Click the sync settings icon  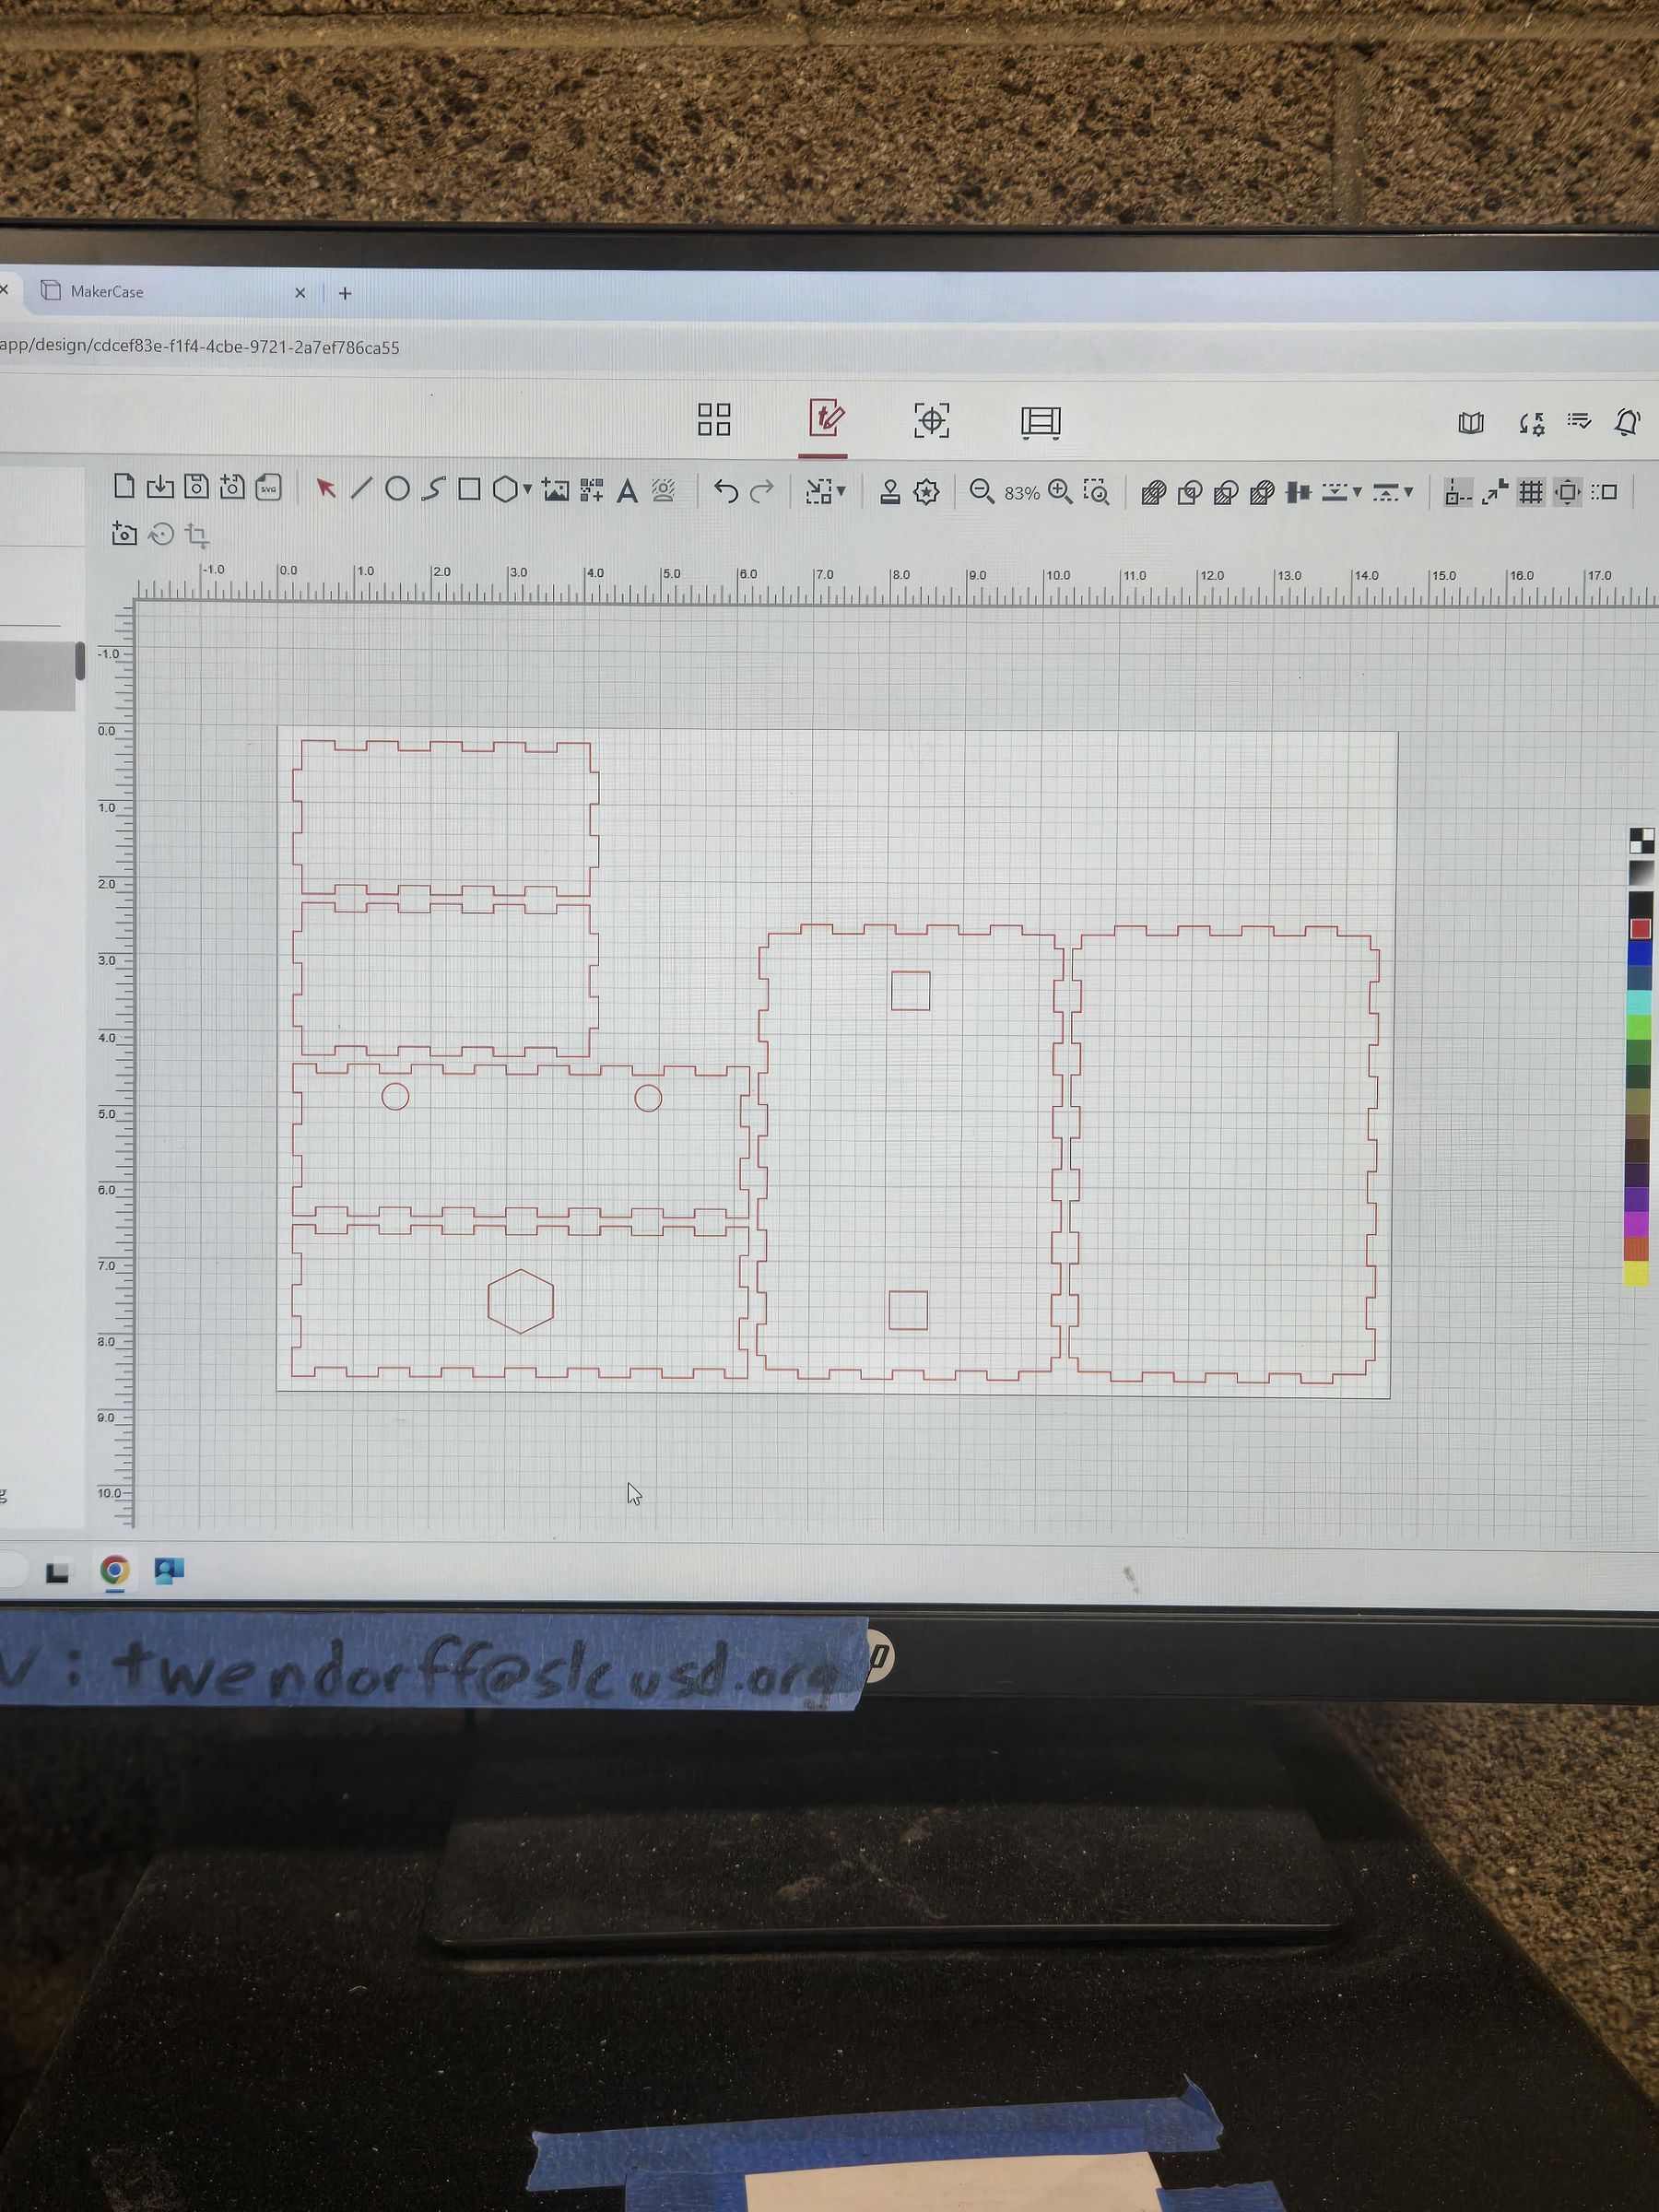point(1531,423)
